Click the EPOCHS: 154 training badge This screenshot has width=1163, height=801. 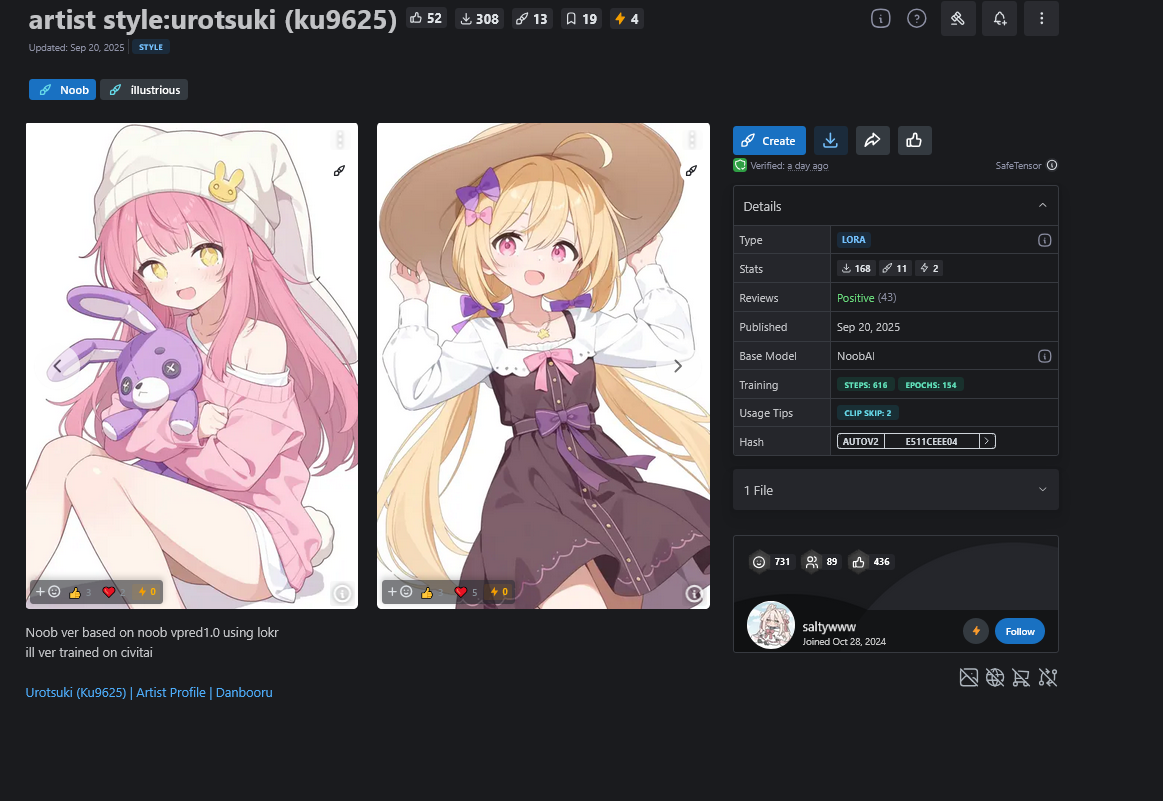pos(931,385)
